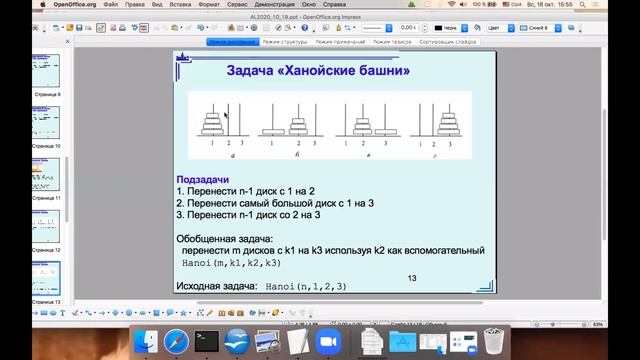Screen dimensions: 640x360
Task: Click the Paste icon
Action: coord(175,28)
